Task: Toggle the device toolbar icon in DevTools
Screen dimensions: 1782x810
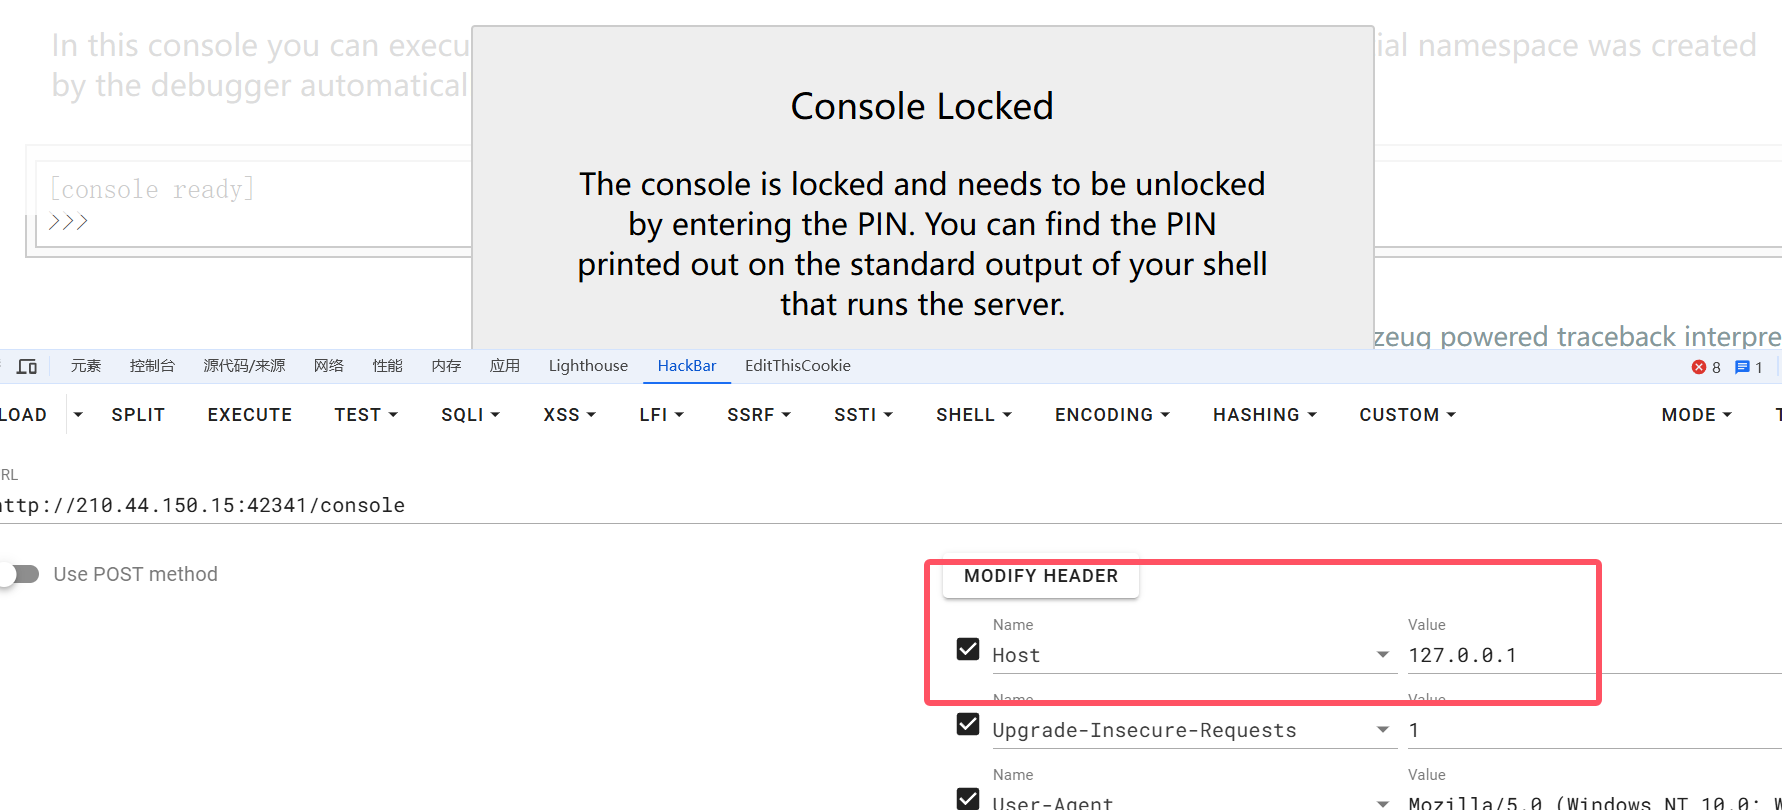Action: point(27,367)
